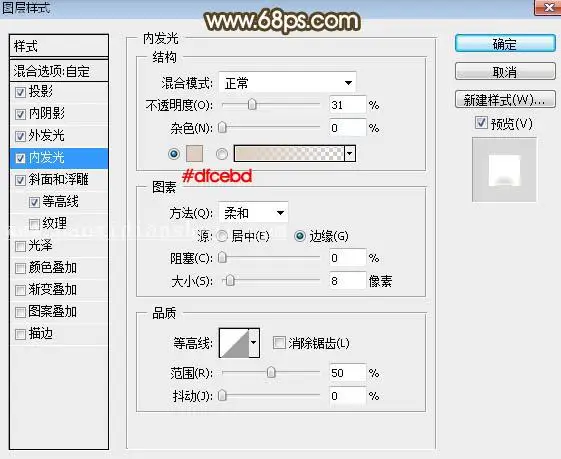Click 新建样式(W)... new style button
This screenshot has height=459, width=561.
click(505, 99)
